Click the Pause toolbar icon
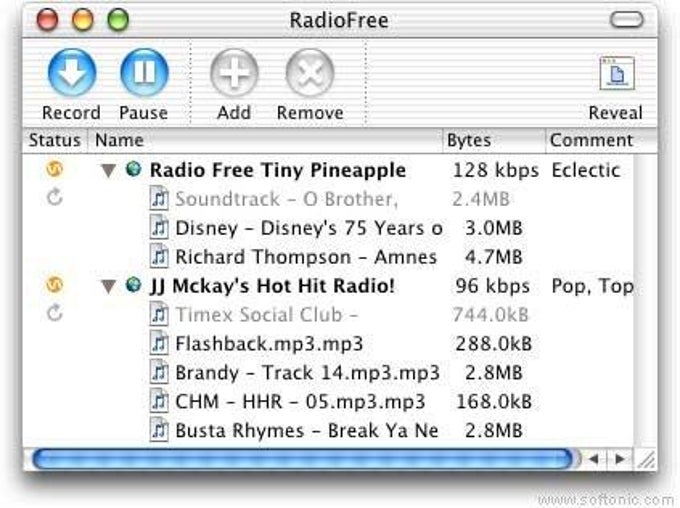 (x=144, y=72)
